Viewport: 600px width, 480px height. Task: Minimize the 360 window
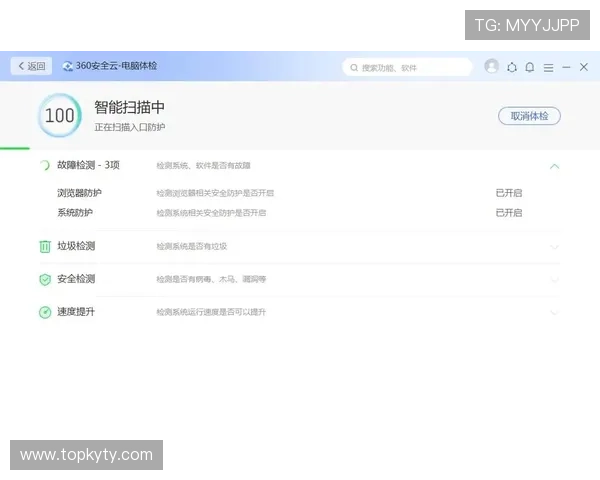(x=566, y=67)
